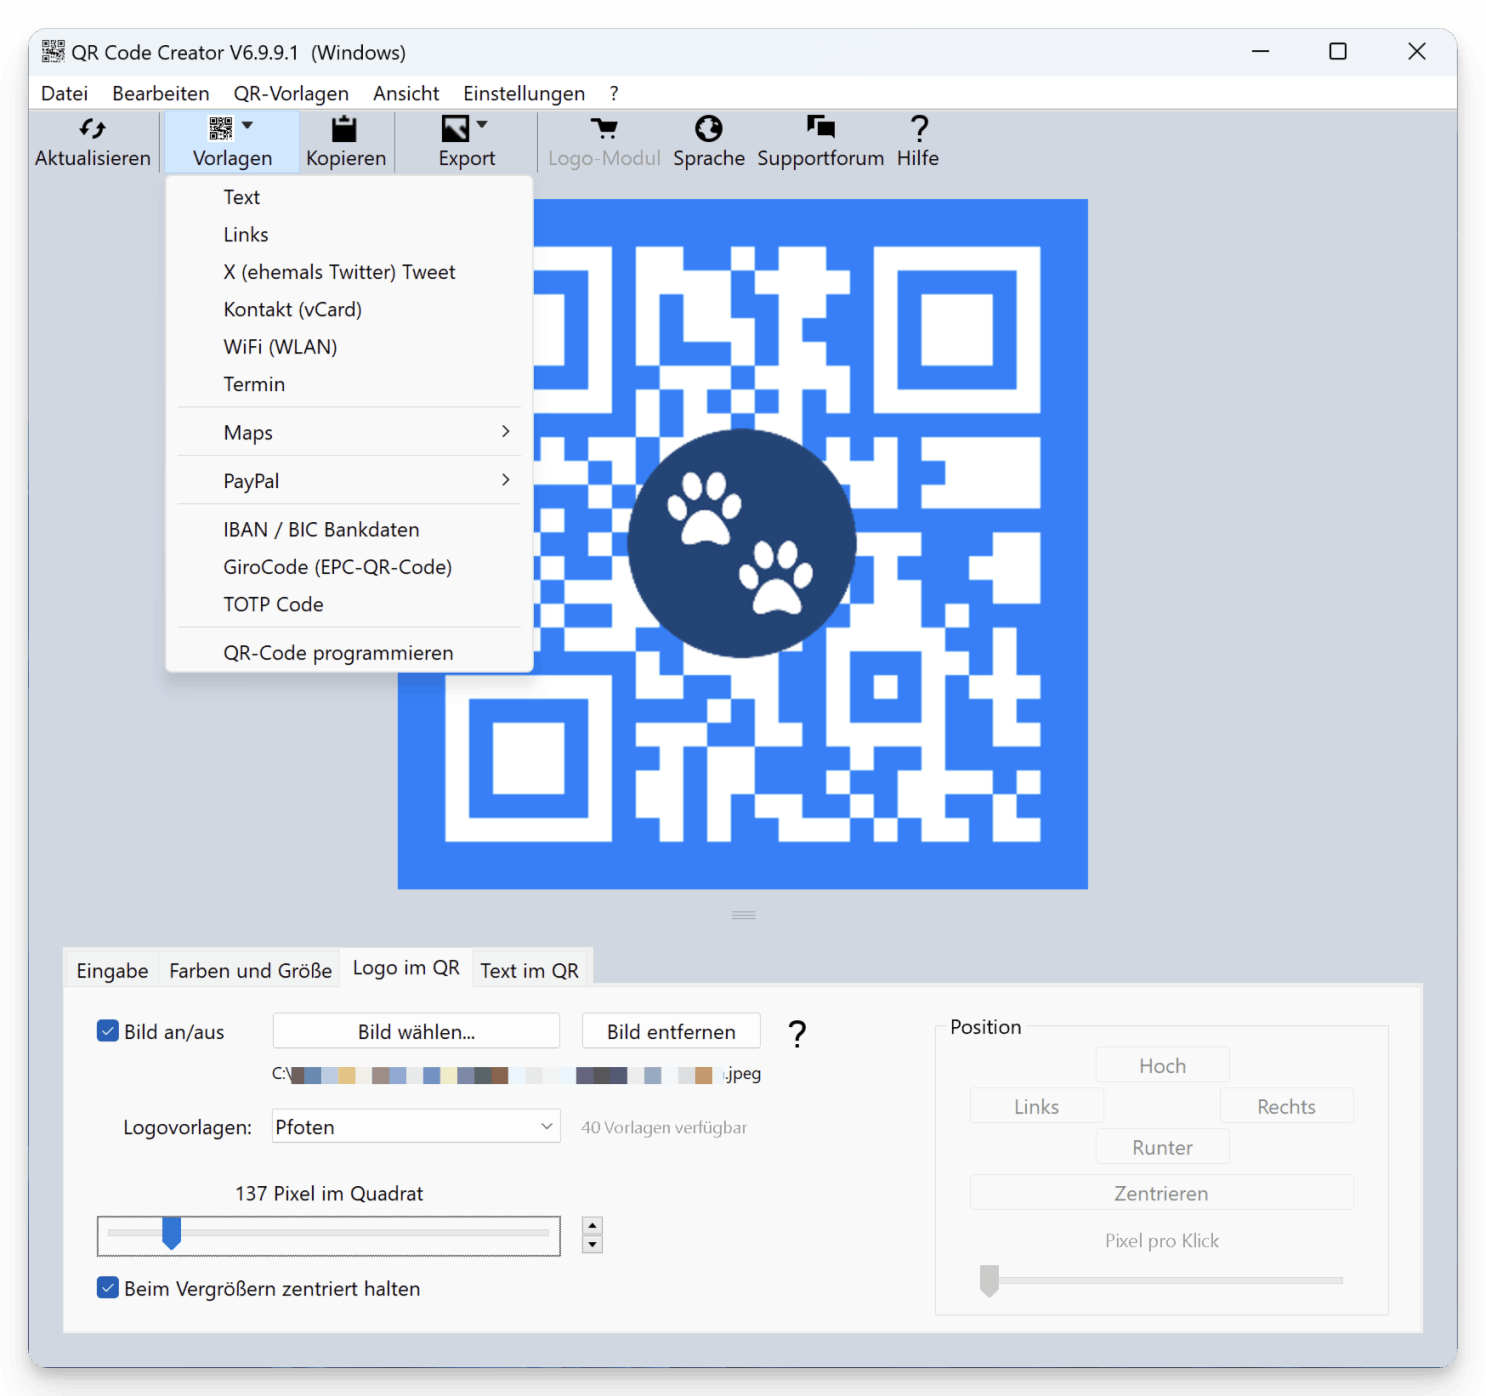Increase logo size with stepper up arrow
1486x1396 pixels.
pos(593,1226)
